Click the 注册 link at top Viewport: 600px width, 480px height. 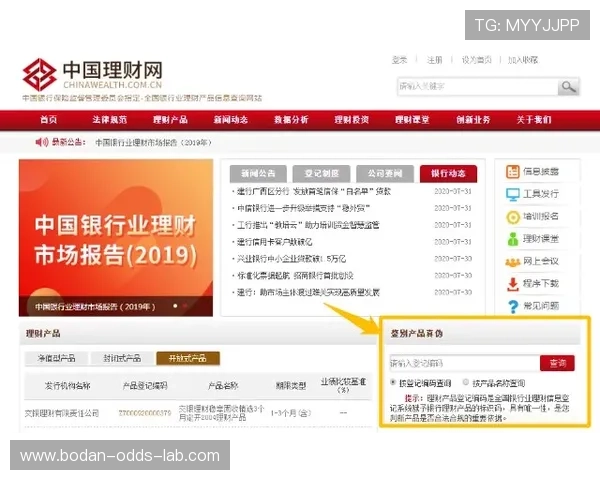click(434, 60)
